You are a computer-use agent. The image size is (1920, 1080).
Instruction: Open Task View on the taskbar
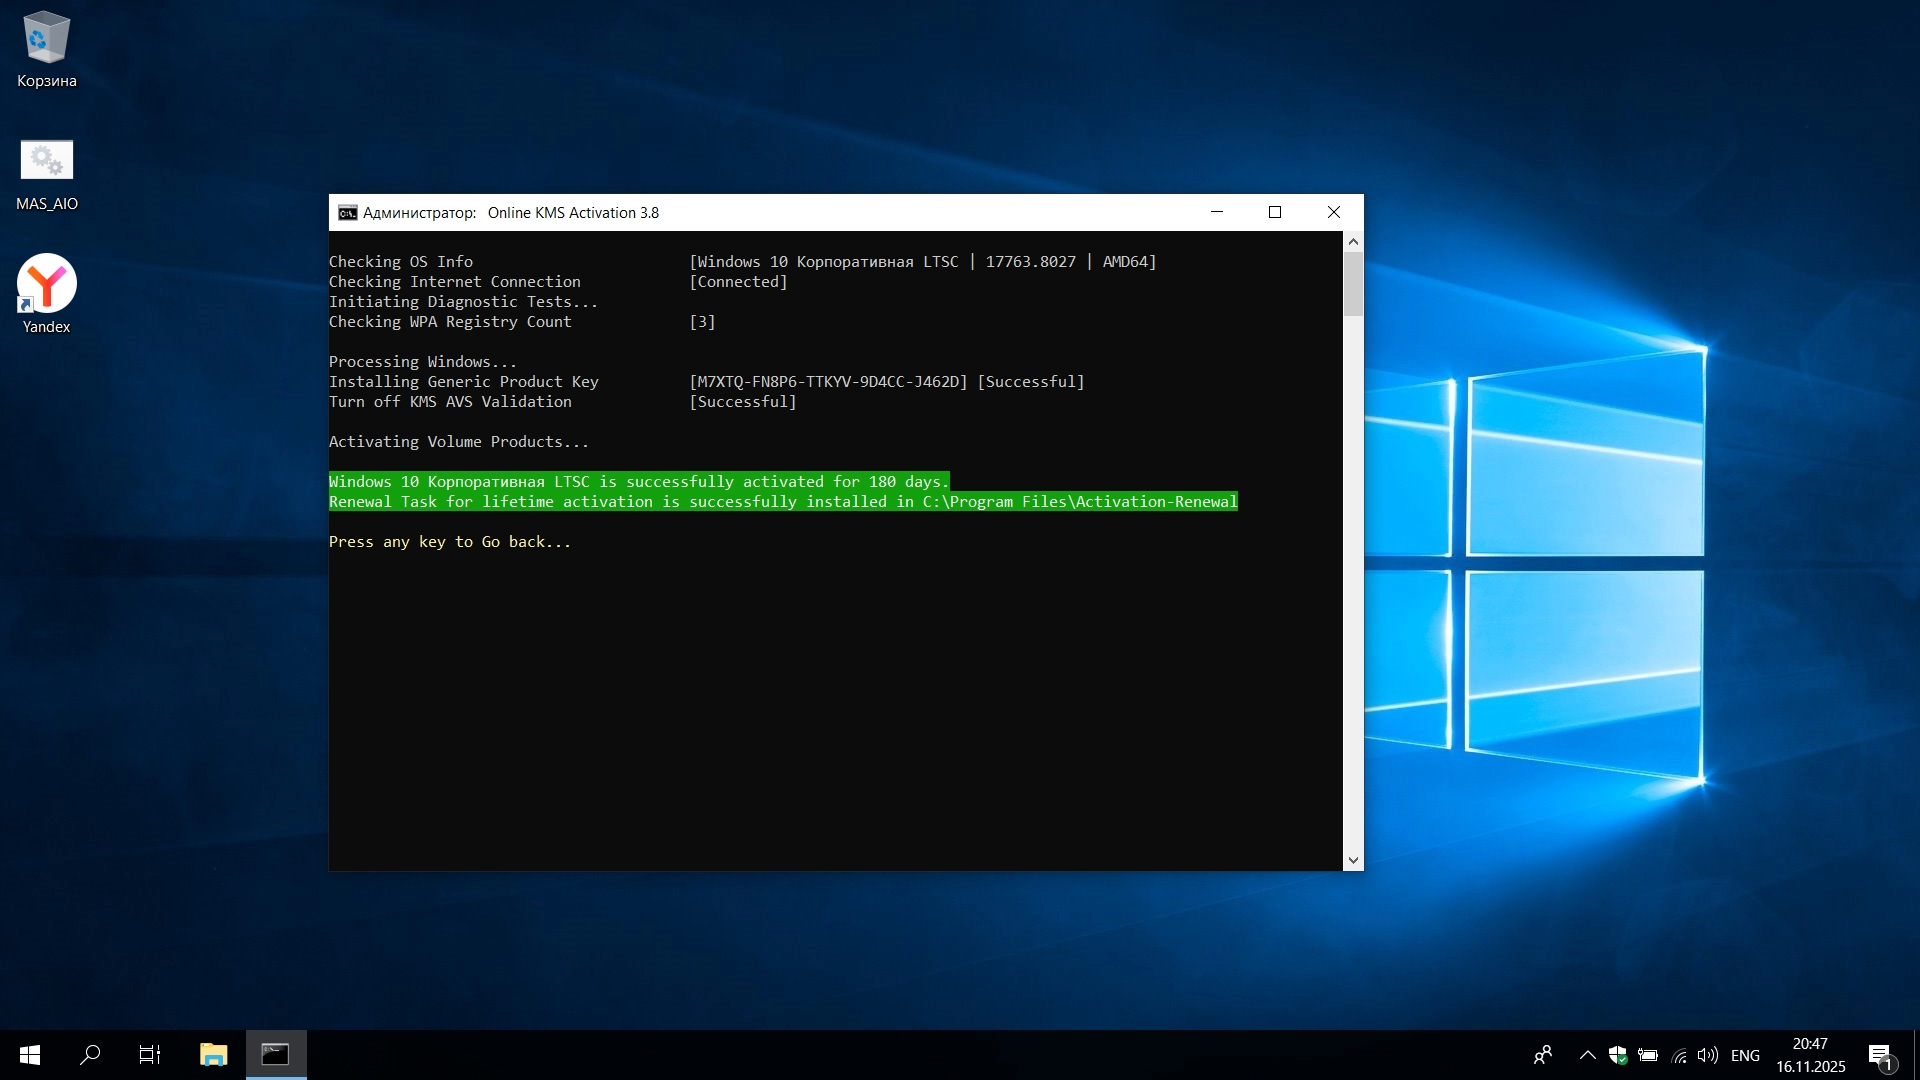[x=150, y=1055]
